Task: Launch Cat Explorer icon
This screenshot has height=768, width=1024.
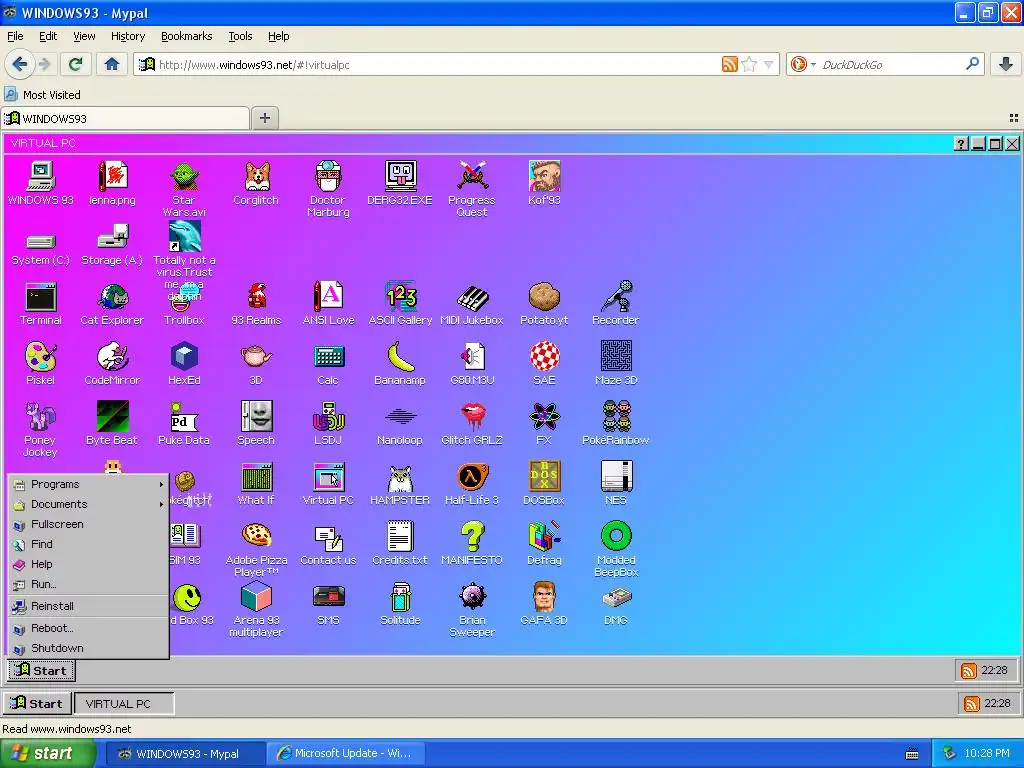Action: coord(112,304)
